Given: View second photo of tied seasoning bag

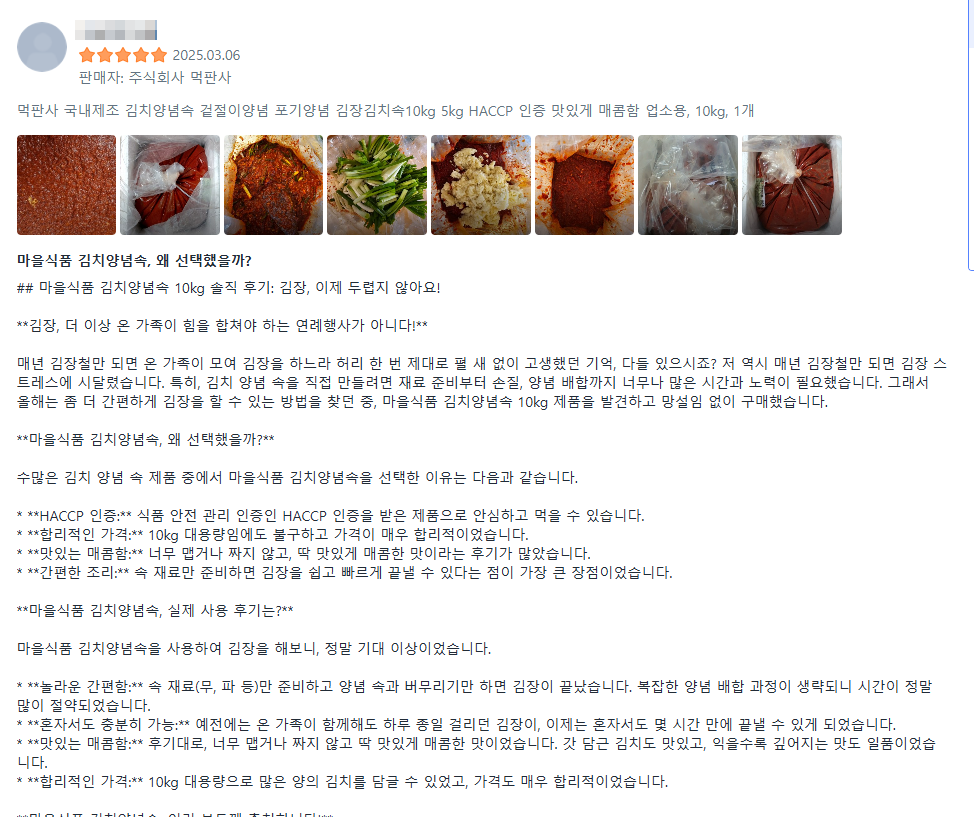Looking at the screenshot, I should pyautogui.click(x=170, y=185).
